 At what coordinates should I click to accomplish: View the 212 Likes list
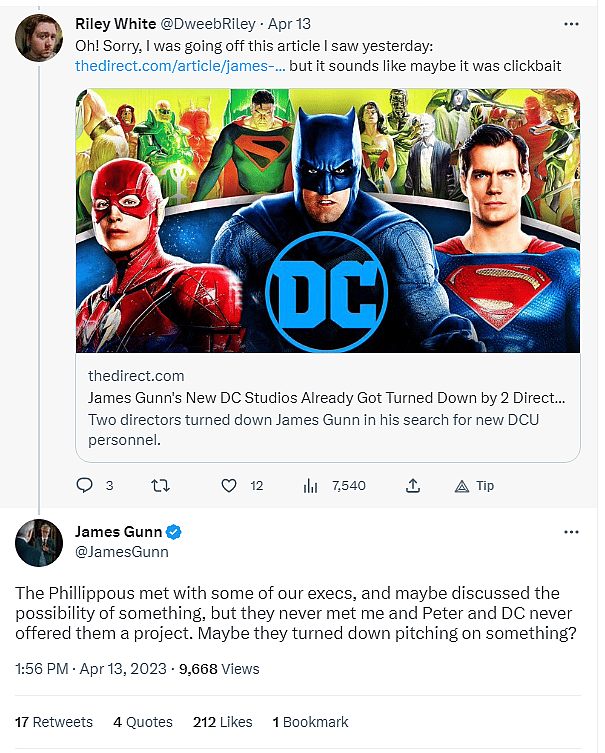(221, 722)
